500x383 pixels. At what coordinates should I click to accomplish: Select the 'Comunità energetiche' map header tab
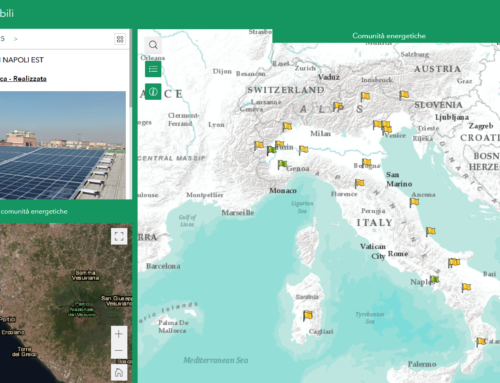coord(389,36)
